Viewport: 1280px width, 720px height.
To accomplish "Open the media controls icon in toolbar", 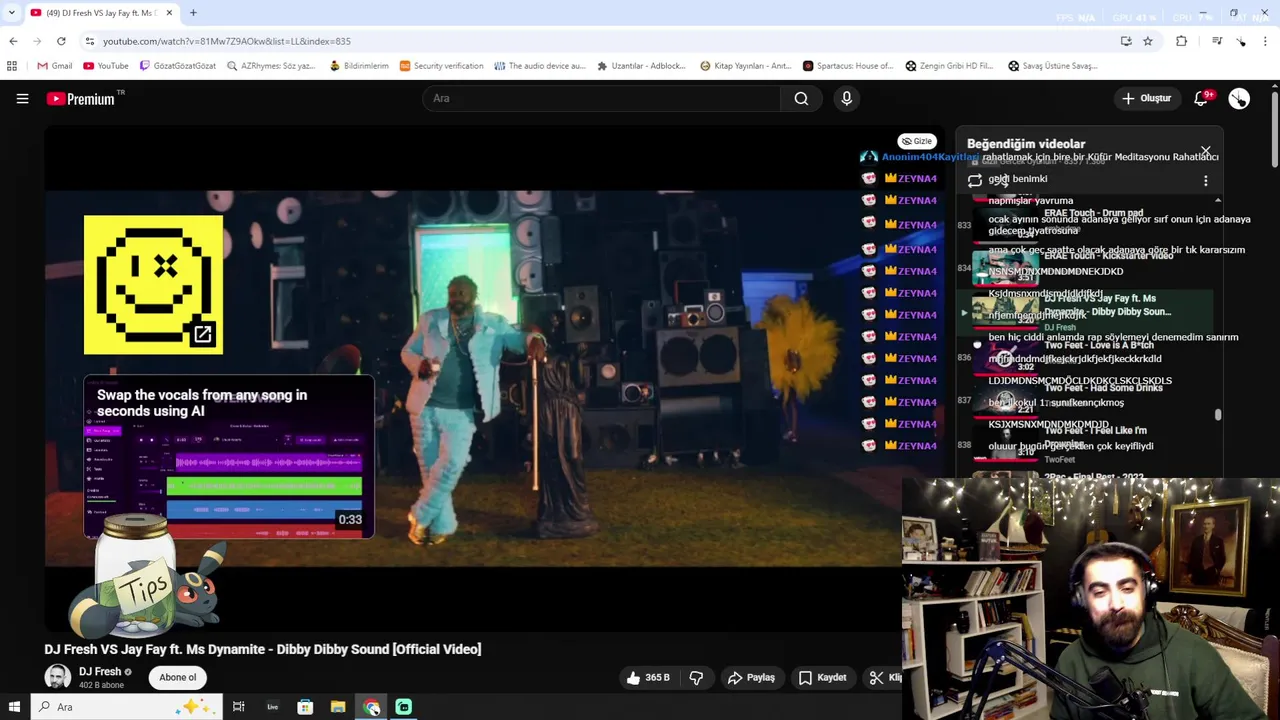I will [1217, 41].
